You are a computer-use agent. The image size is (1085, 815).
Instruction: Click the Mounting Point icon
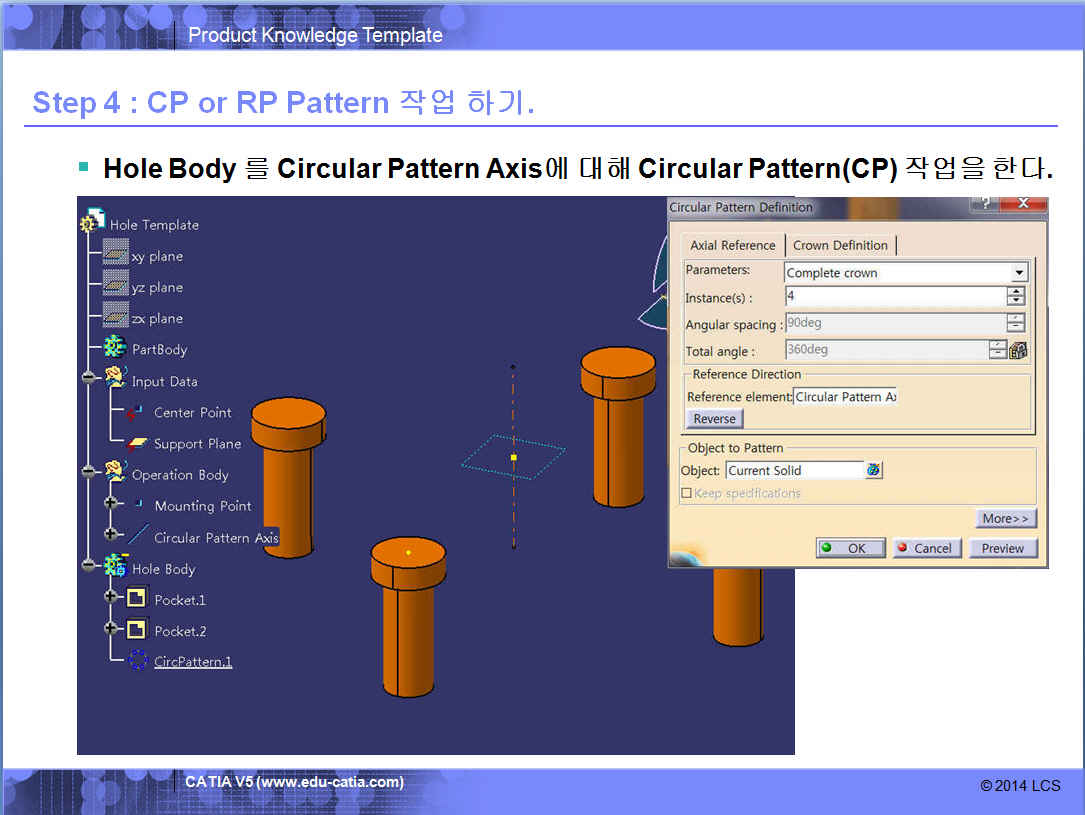pos(138,504)
